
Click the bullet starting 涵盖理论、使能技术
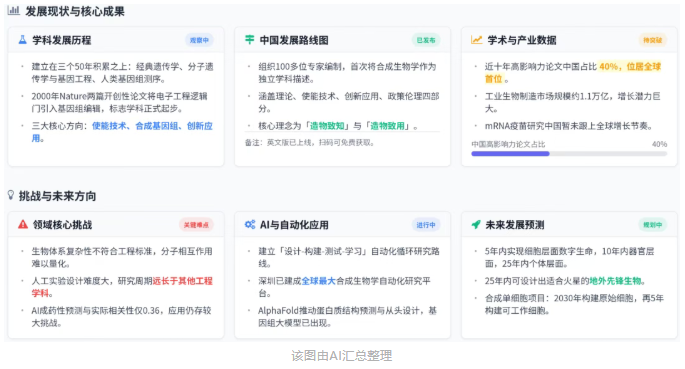(349, 102)
